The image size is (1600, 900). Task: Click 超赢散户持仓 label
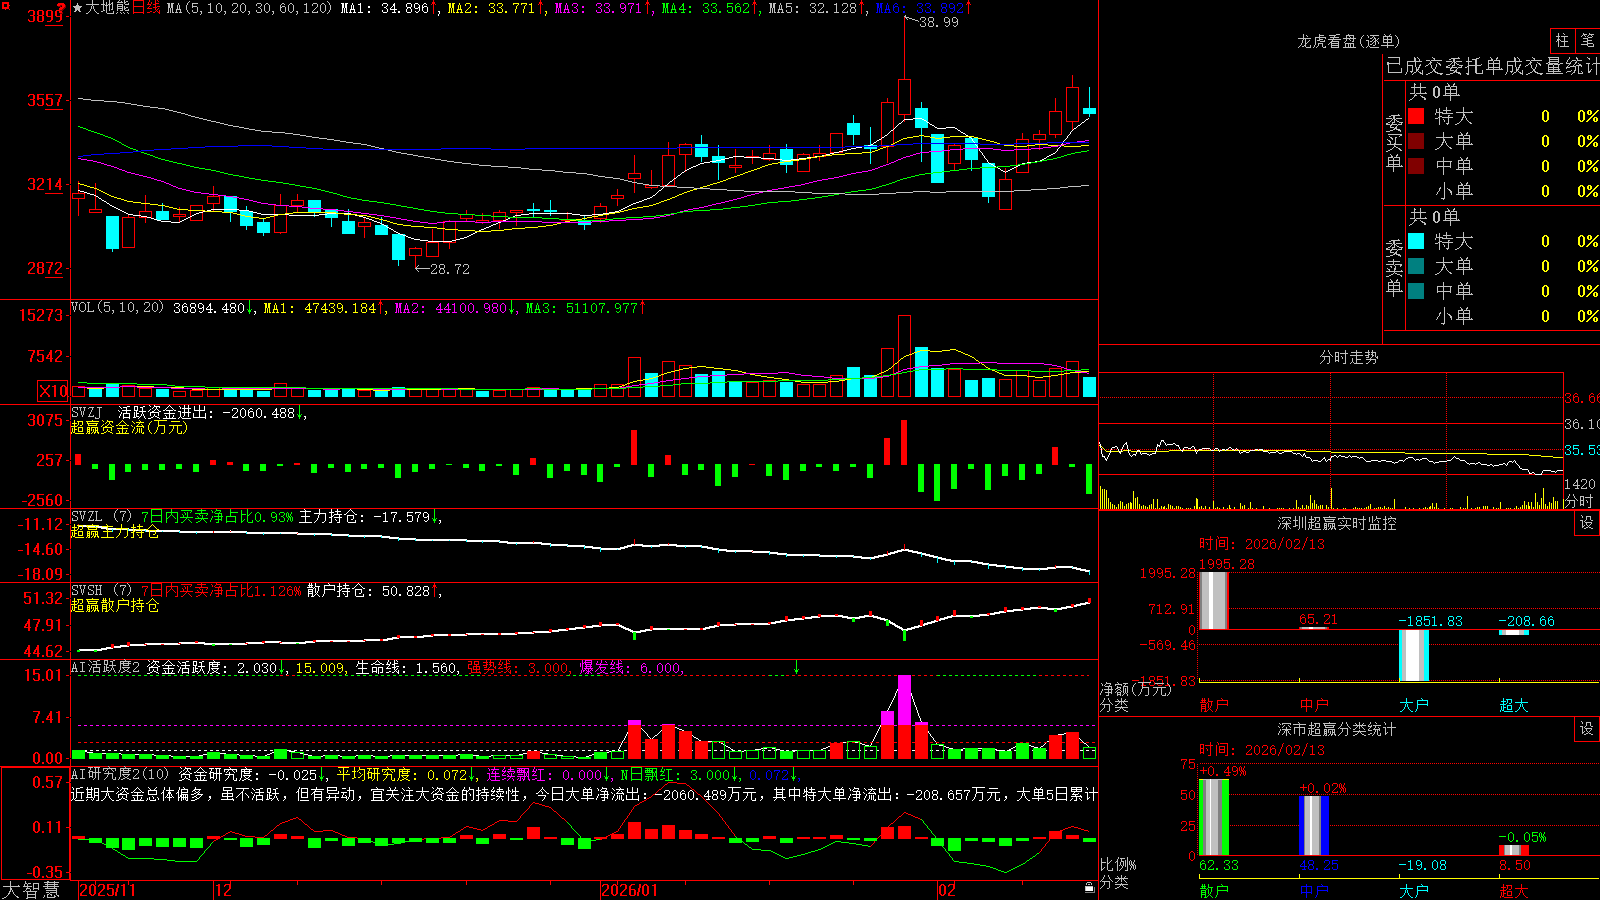click(x=115, y=606)
